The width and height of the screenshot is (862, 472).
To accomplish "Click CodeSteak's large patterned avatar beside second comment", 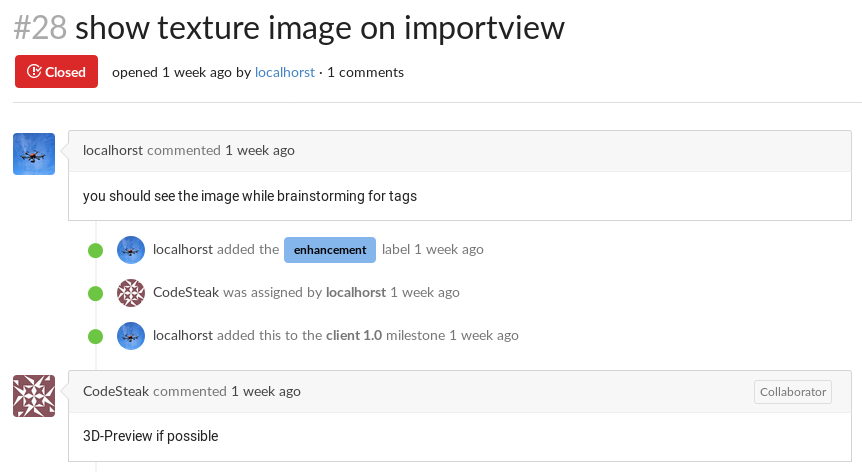I will pyautogui.click(x=34, y=396).
